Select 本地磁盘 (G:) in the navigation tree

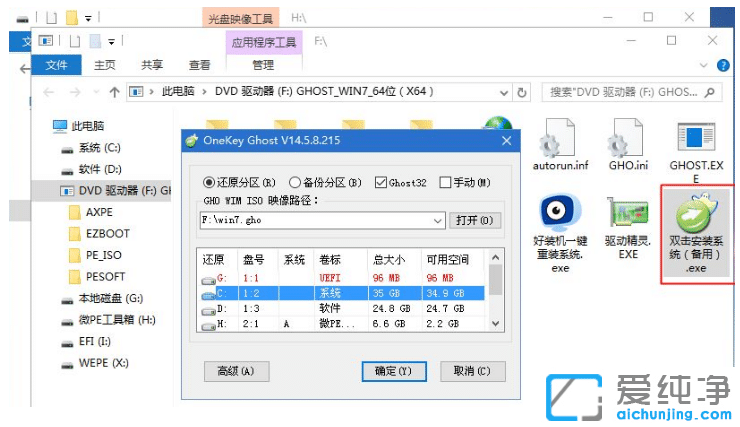click(x=111, y=298)
